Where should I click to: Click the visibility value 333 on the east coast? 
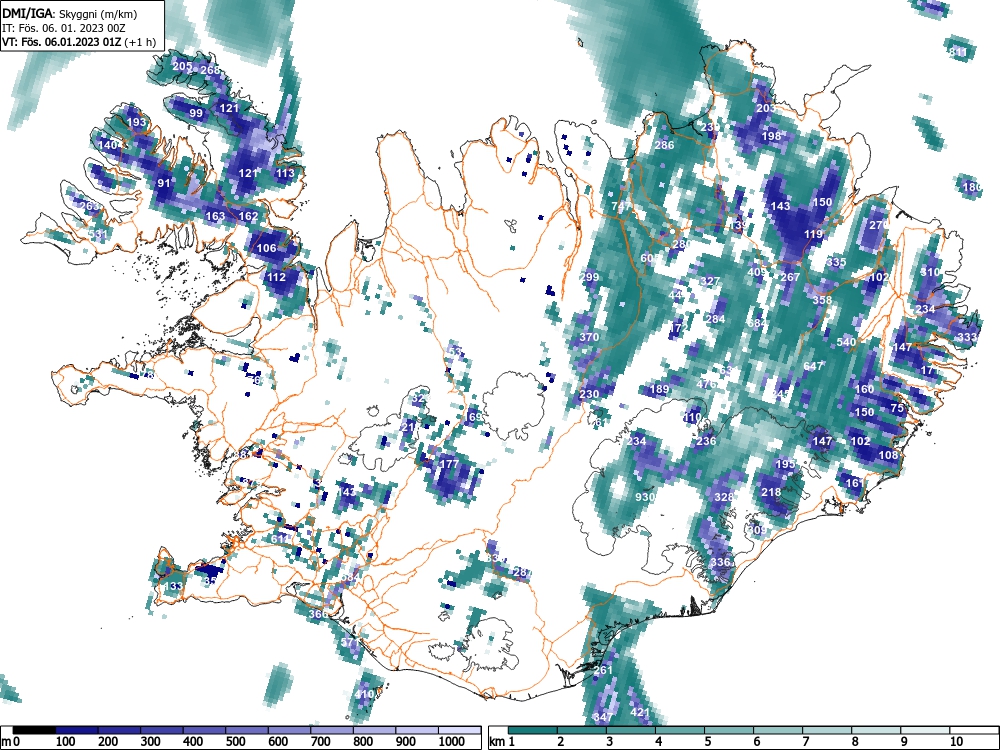(x=967, y=337)
